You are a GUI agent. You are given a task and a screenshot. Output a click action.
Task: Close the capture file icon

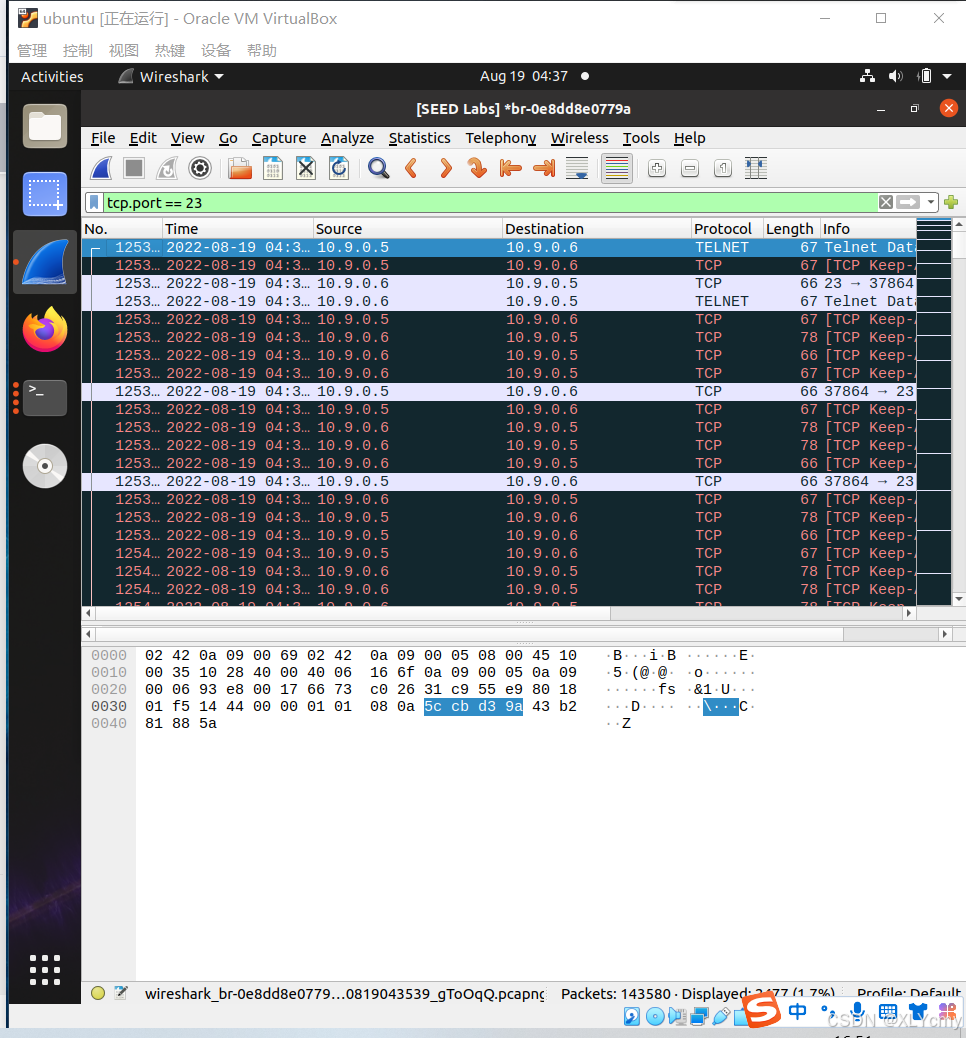(306, 168)
